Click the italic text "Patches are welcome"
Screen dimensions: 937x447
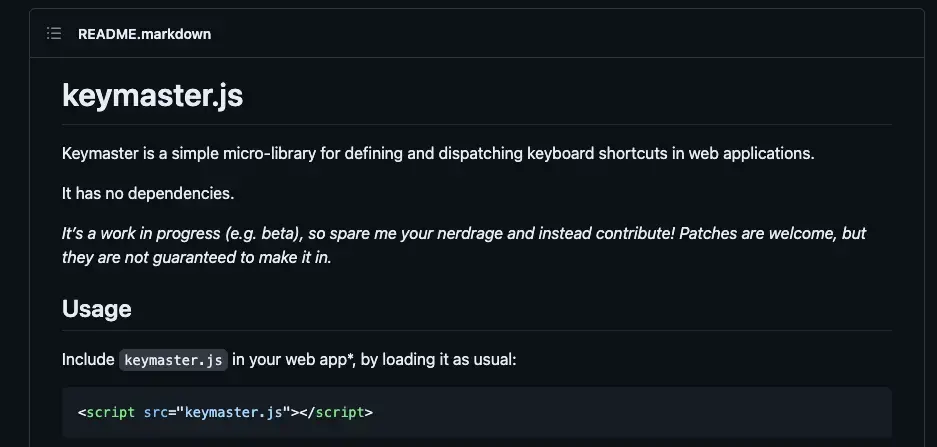(x=758, y=232)
